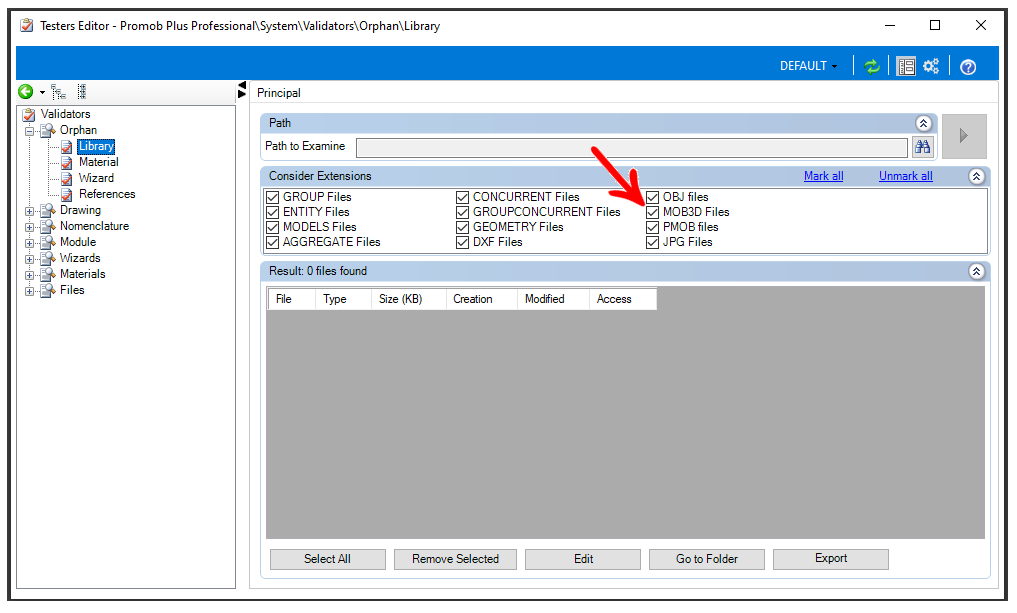Click the Remove Selected button
Screen dimensions: 1017x613
455,559
